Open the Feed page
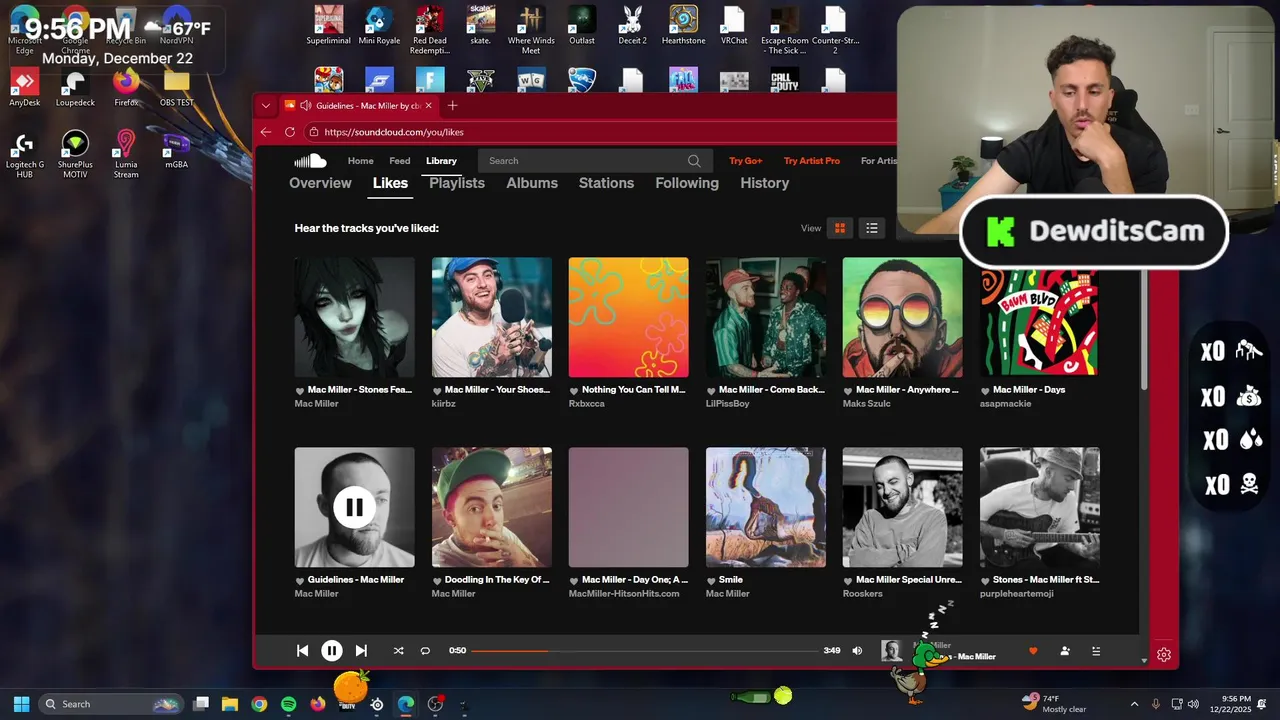This screenshot has height=720, width=1280. [x=400, y=161]
